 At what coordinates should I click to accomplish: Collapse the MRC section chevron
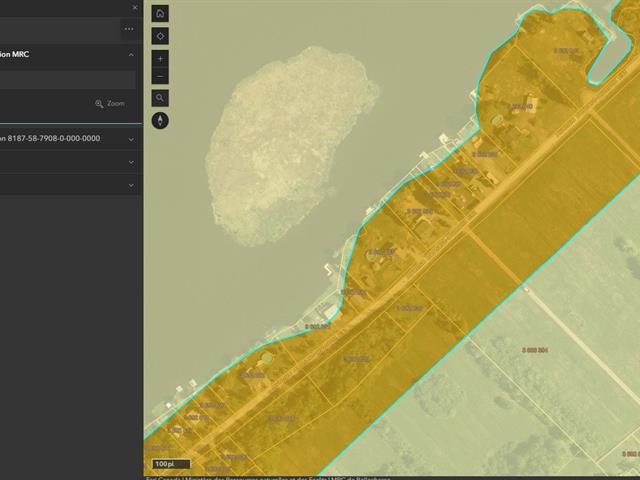[x=130, y=55]
